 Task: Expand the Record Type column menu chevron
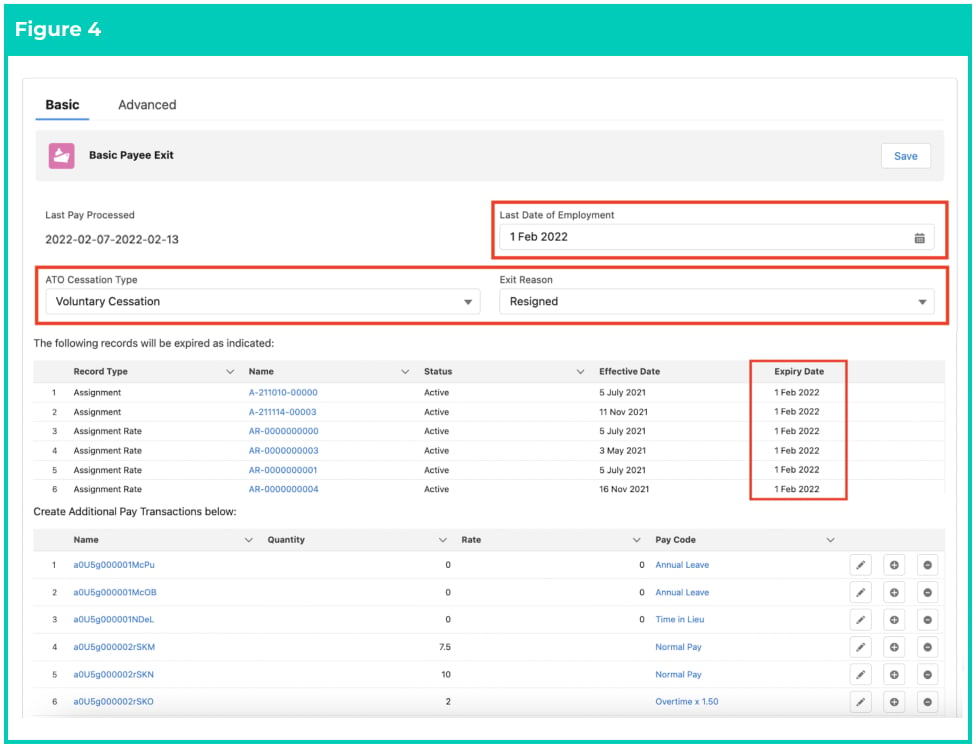click(230, 372)
